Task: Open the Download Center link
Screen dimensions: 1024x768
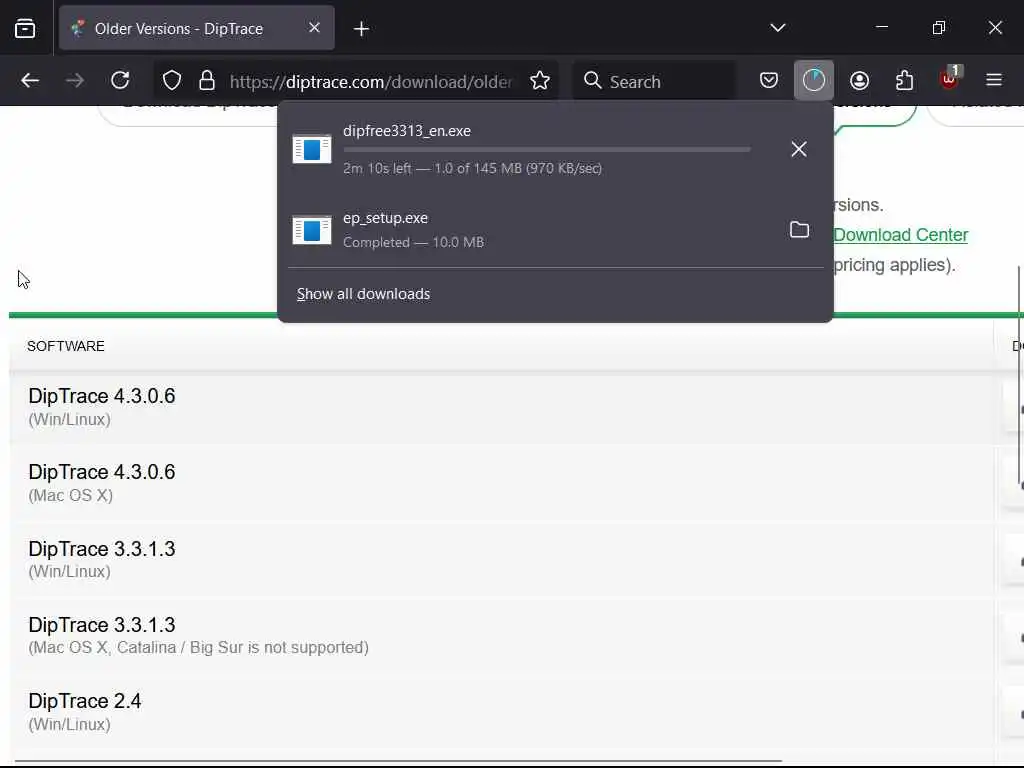Action: (901, 234)
